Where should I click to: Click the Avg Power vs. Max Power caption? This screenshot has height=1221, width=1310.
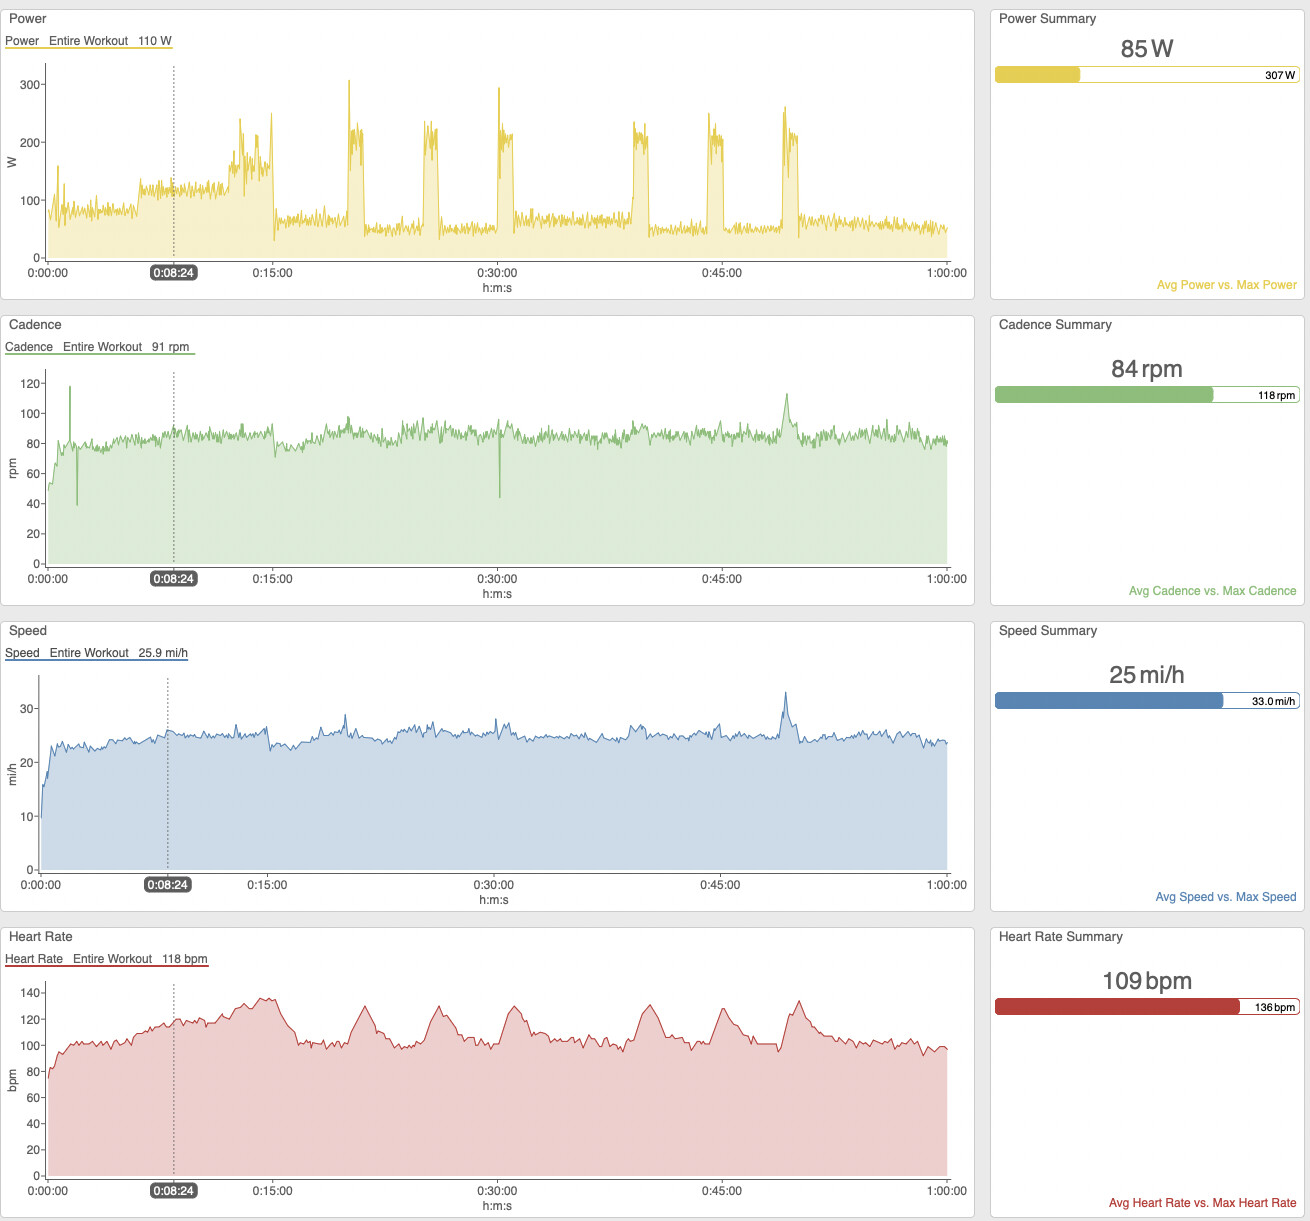pyautogui.click(x=1226, y=285)
